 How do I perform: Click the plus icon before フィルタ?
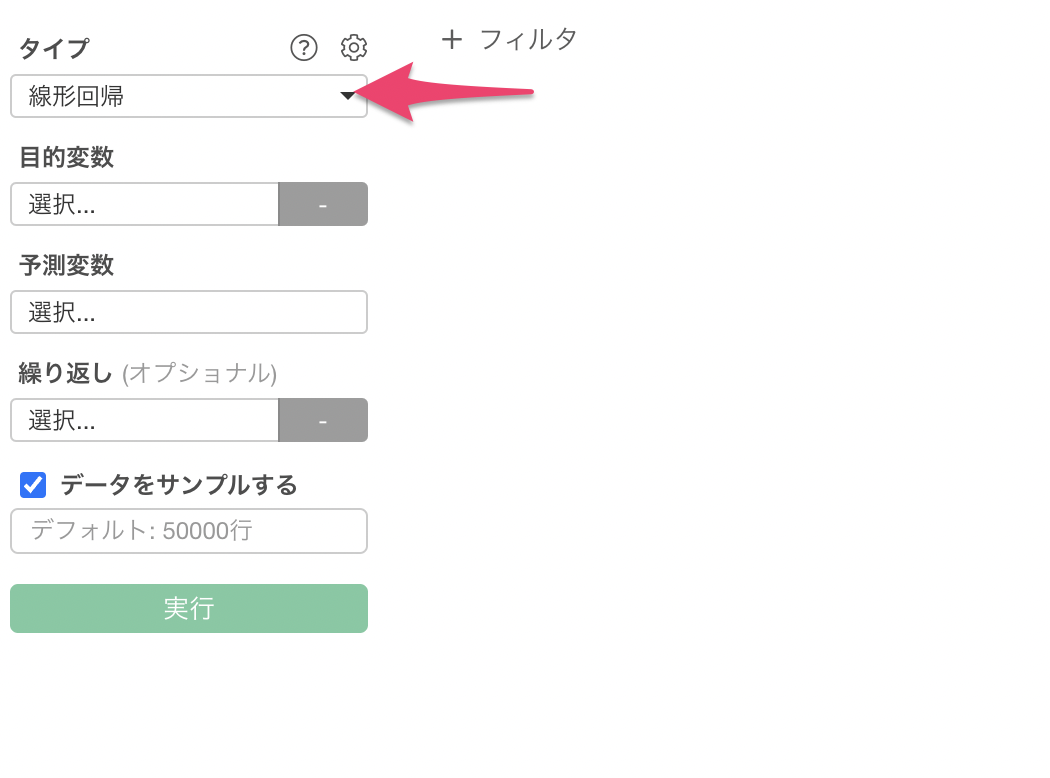point(452,40)
